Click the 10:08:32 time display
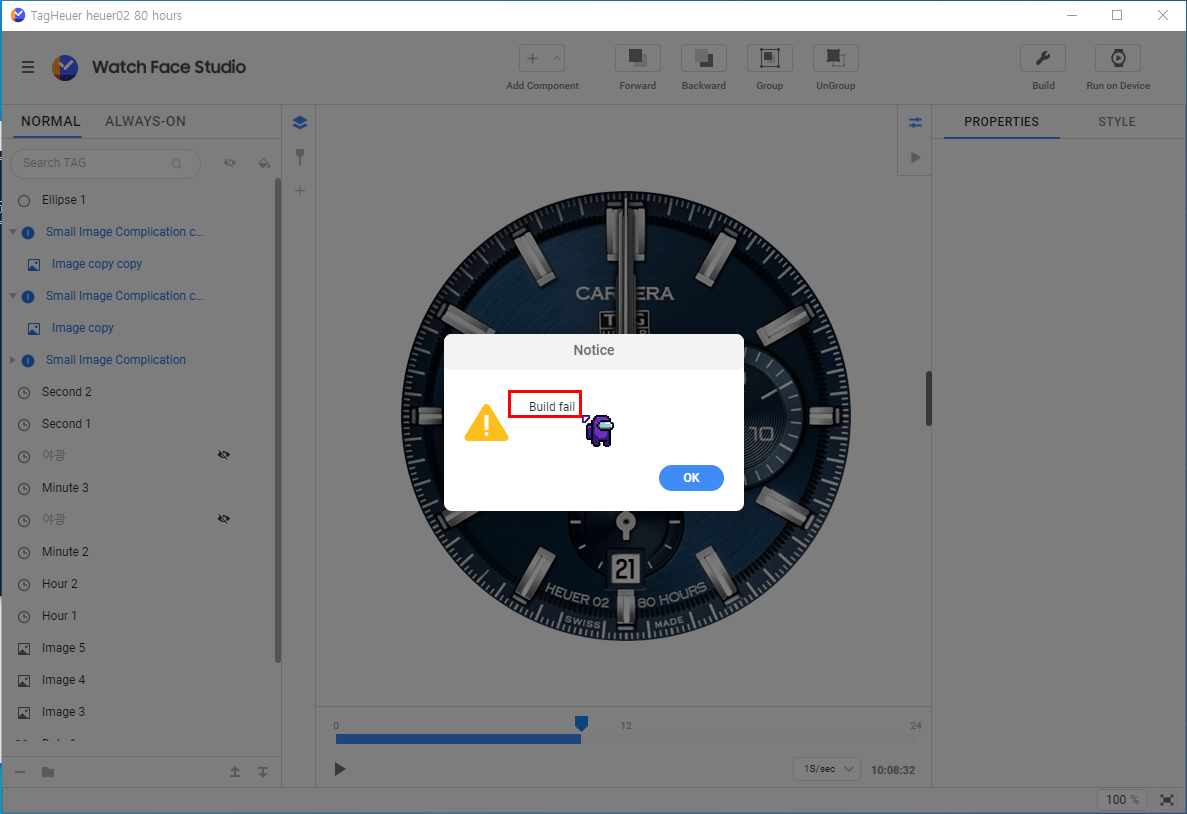Screen dimensions: 1187x814 pyautogui.click(x=893, y=770)
